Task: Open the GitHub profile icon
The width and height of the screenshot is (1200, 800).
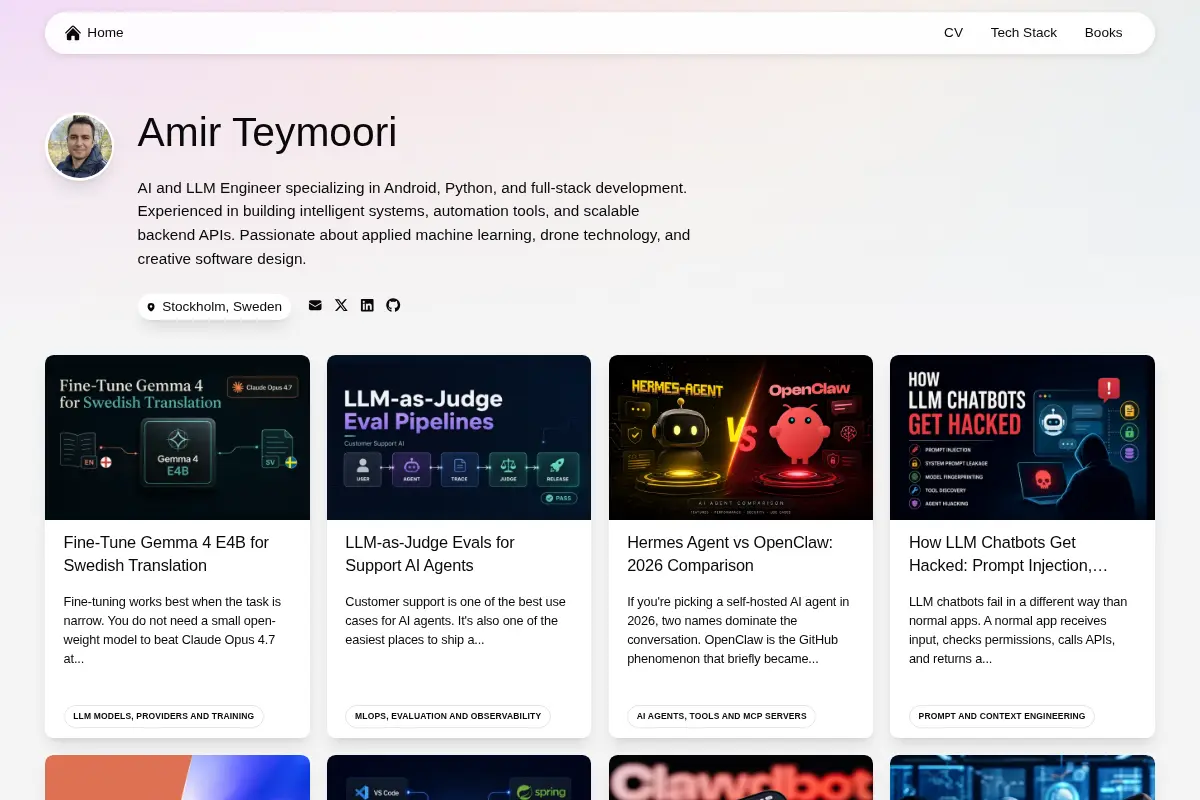Action: click(393, 305)
